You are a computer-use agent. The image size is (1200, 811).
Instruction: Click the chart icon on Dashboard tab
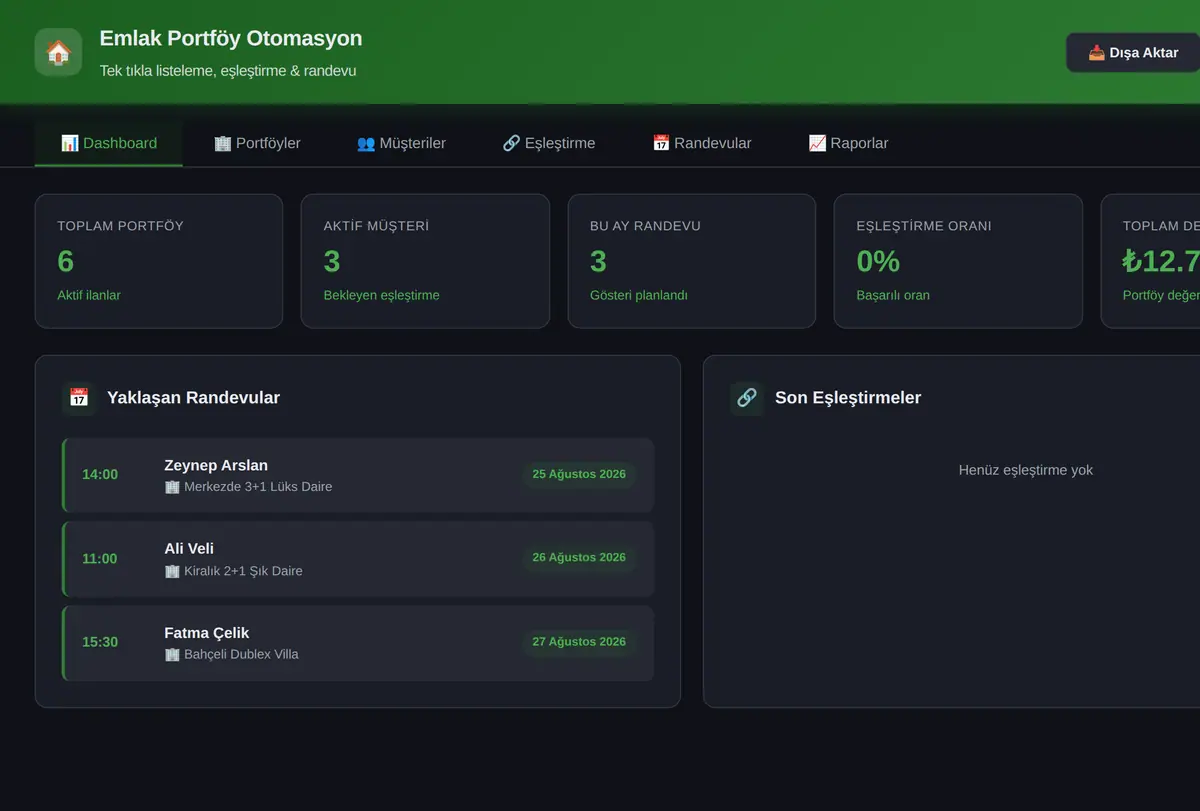(70, 143)
